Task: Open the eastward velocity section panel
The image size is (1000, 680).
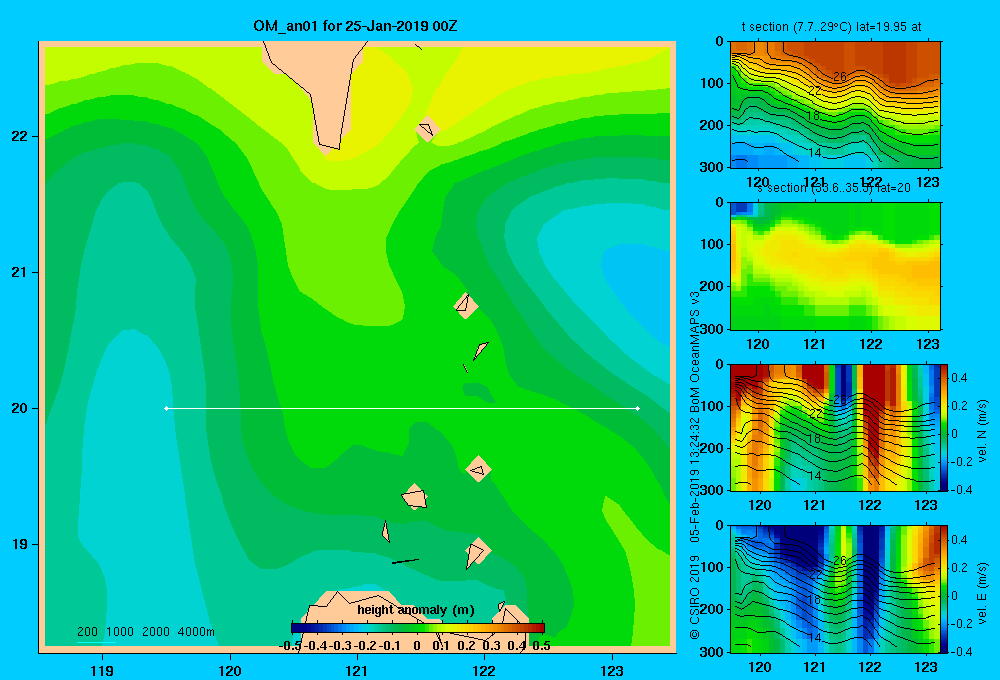Action: (x=835, y=589)
